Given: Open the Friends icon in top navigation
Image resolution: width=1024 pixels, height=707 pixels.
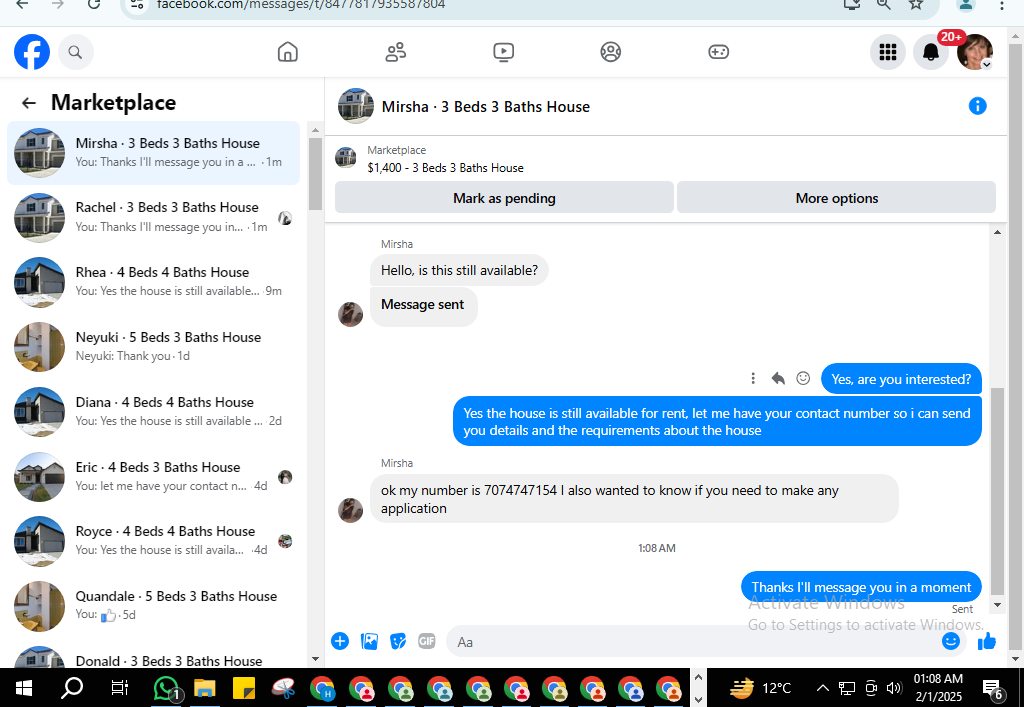Looking at the screenshot, I should point(396,52).
